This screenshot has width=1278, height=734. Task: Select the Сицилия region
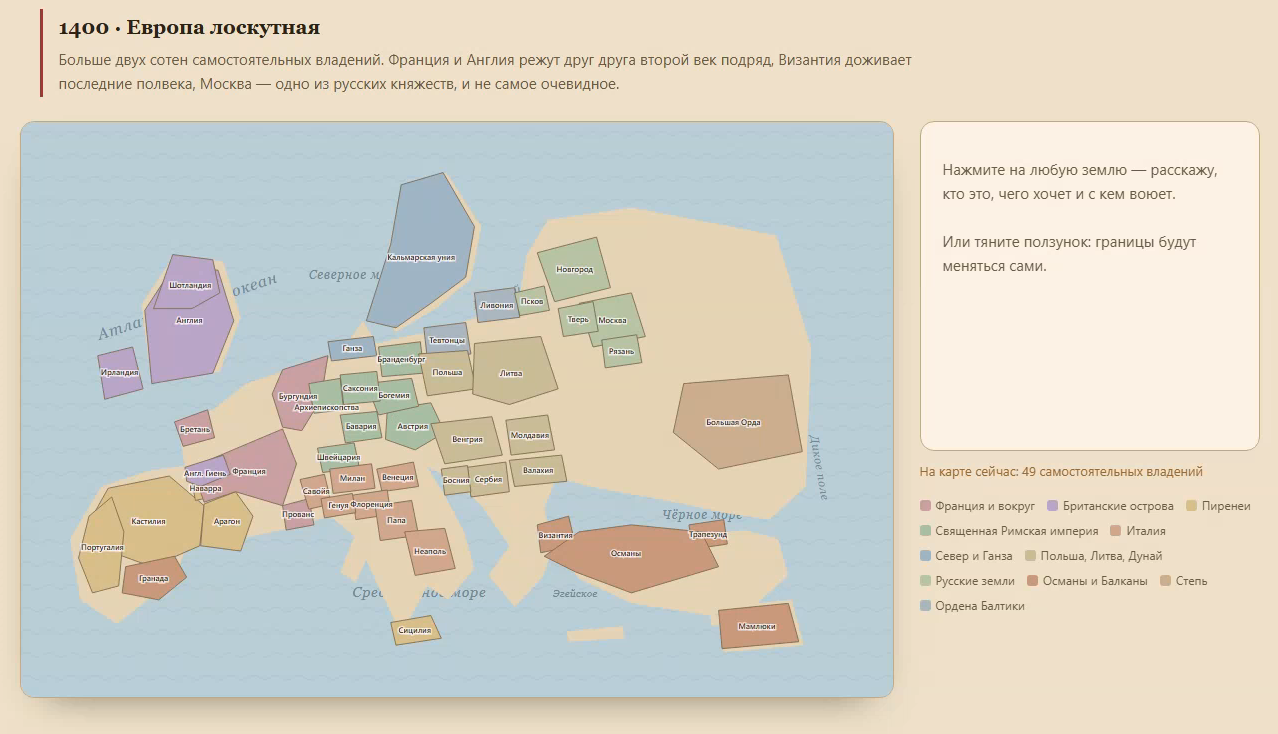415,630
